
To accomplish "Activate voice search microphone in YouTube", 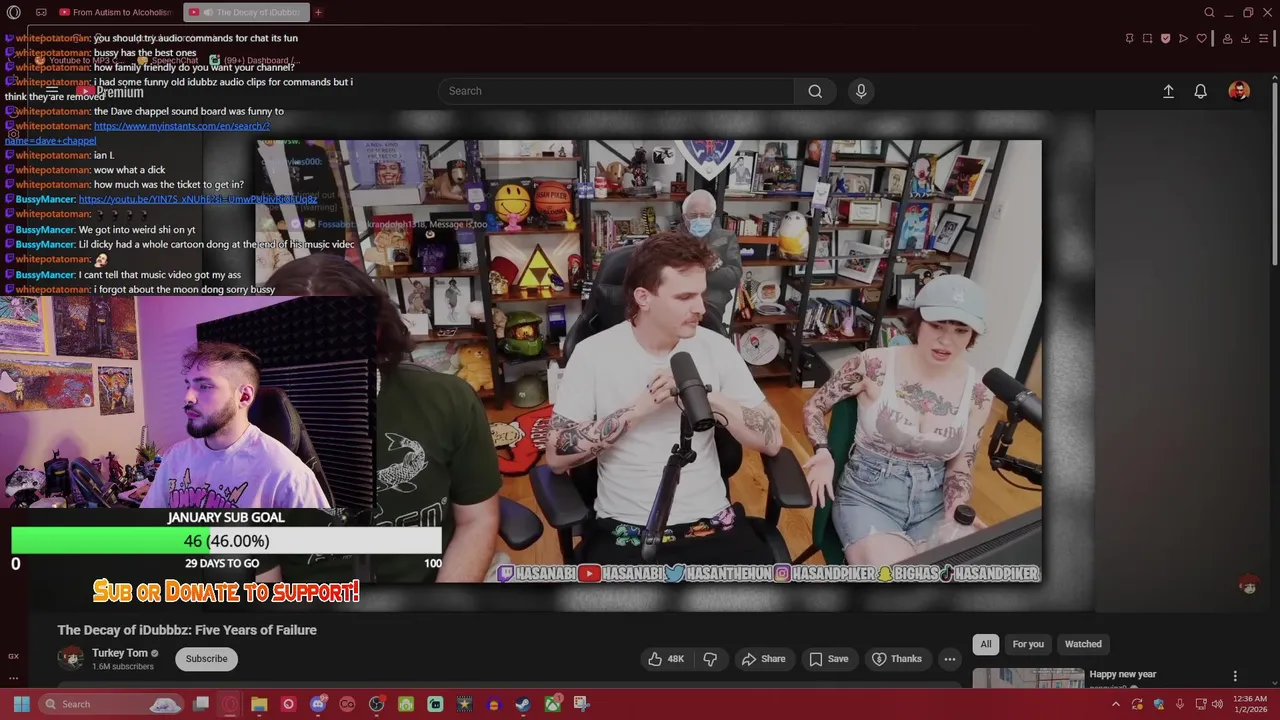I will 861,91.
